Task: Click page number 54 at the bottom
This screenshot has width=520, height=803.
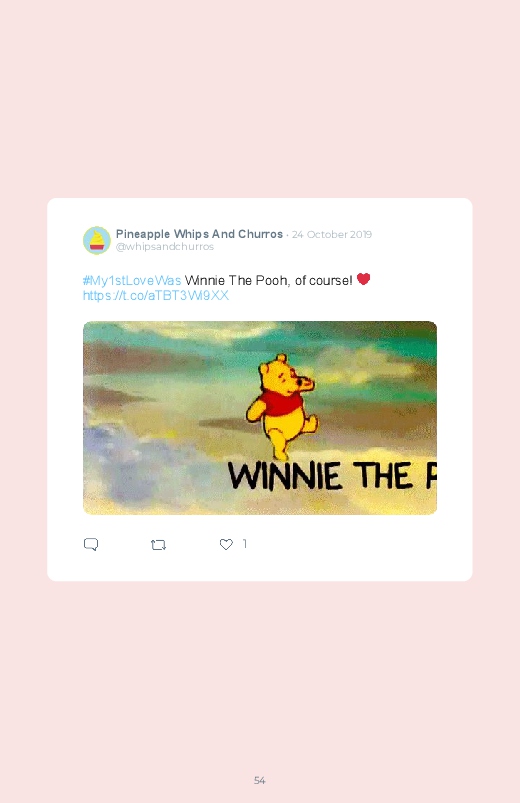Action: pos(260,780)
